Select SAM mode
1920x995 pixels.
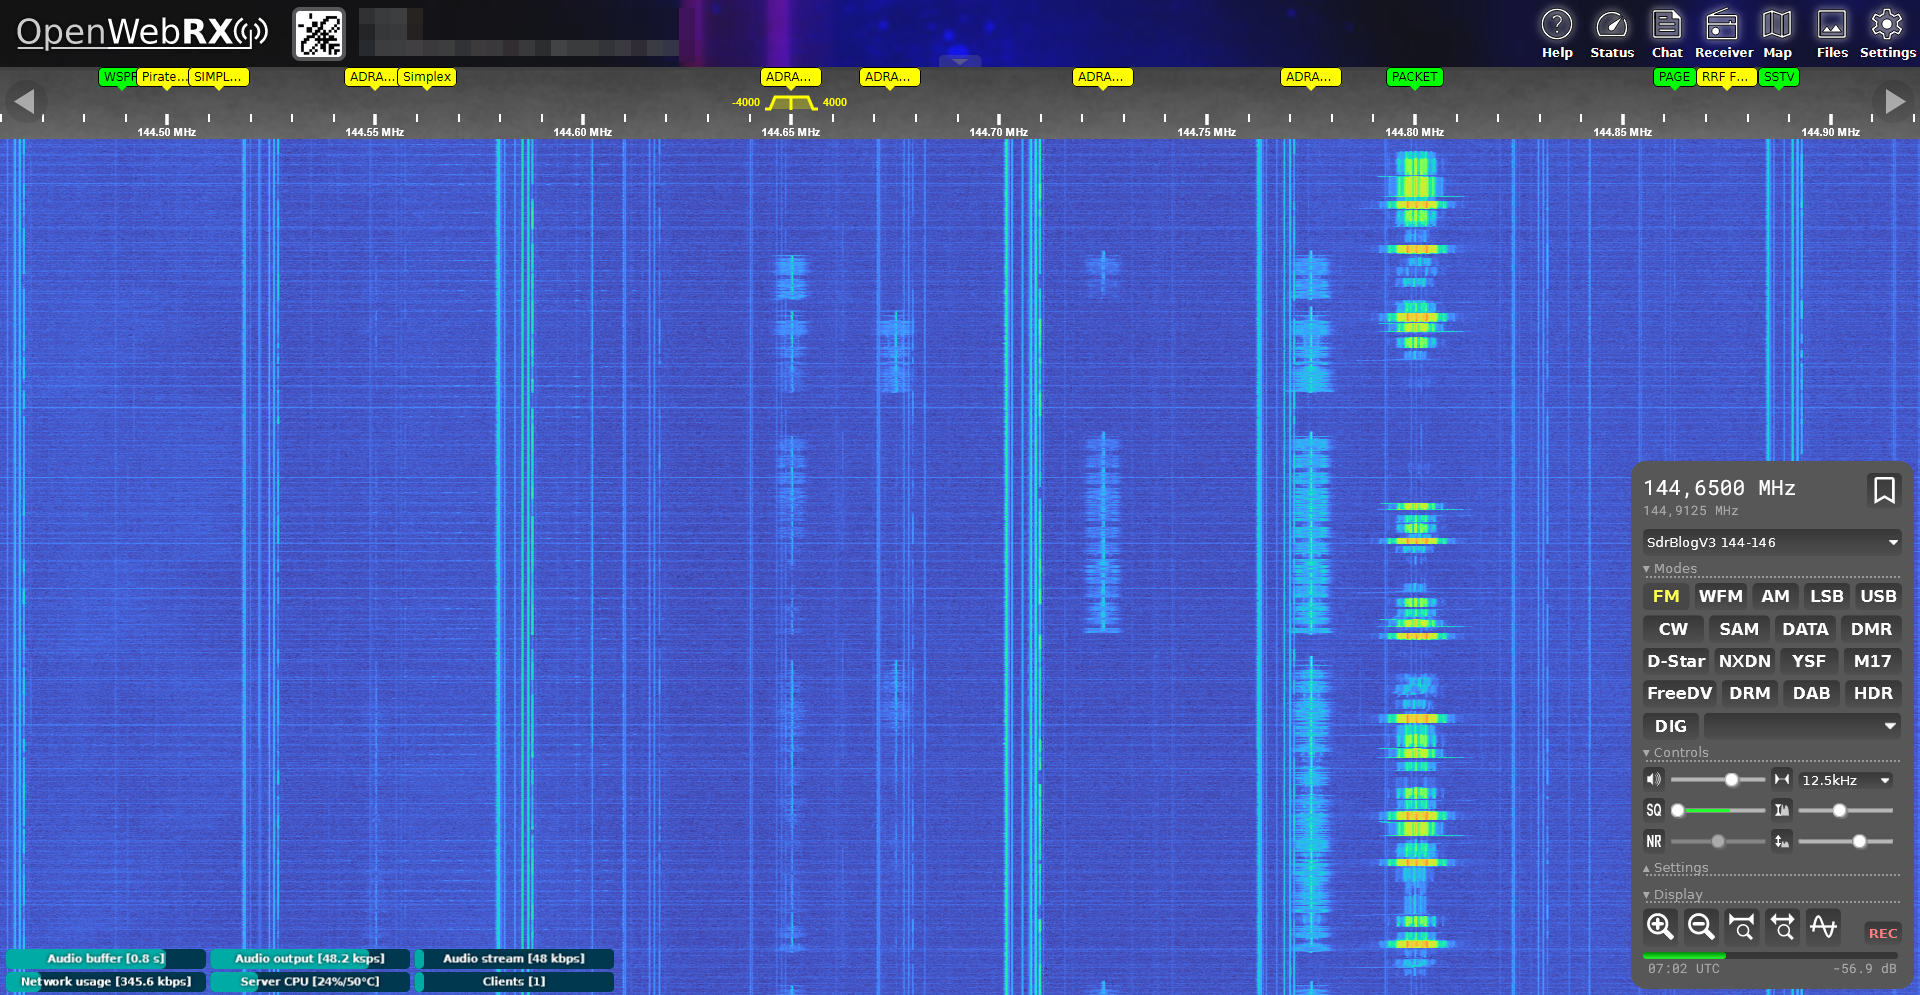click(x=1739, y=629)
